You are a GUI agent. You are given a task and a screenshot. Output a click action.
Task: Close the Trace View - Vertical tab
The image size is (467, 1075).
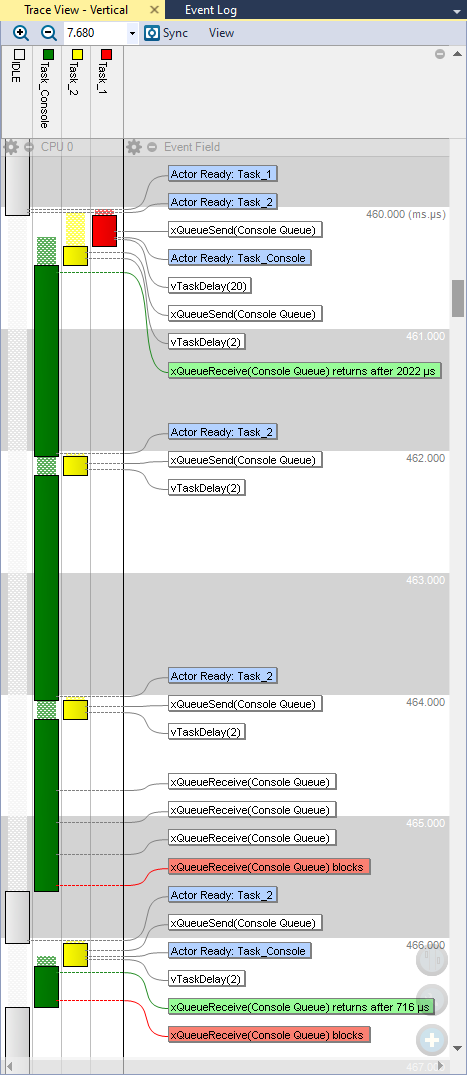154,10
